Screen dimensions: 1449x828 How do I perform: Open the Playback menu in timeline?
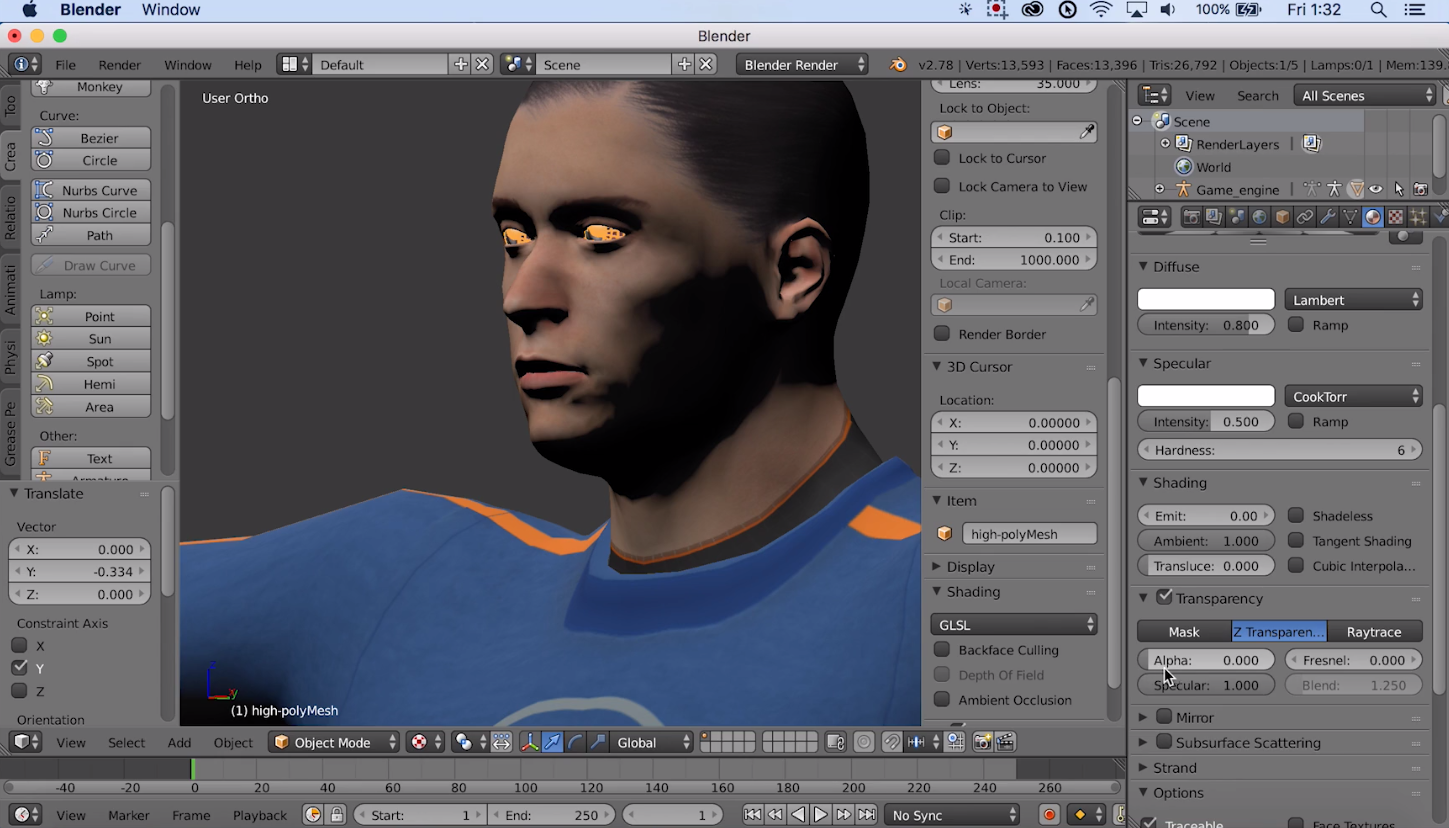(x=259, y=815)
